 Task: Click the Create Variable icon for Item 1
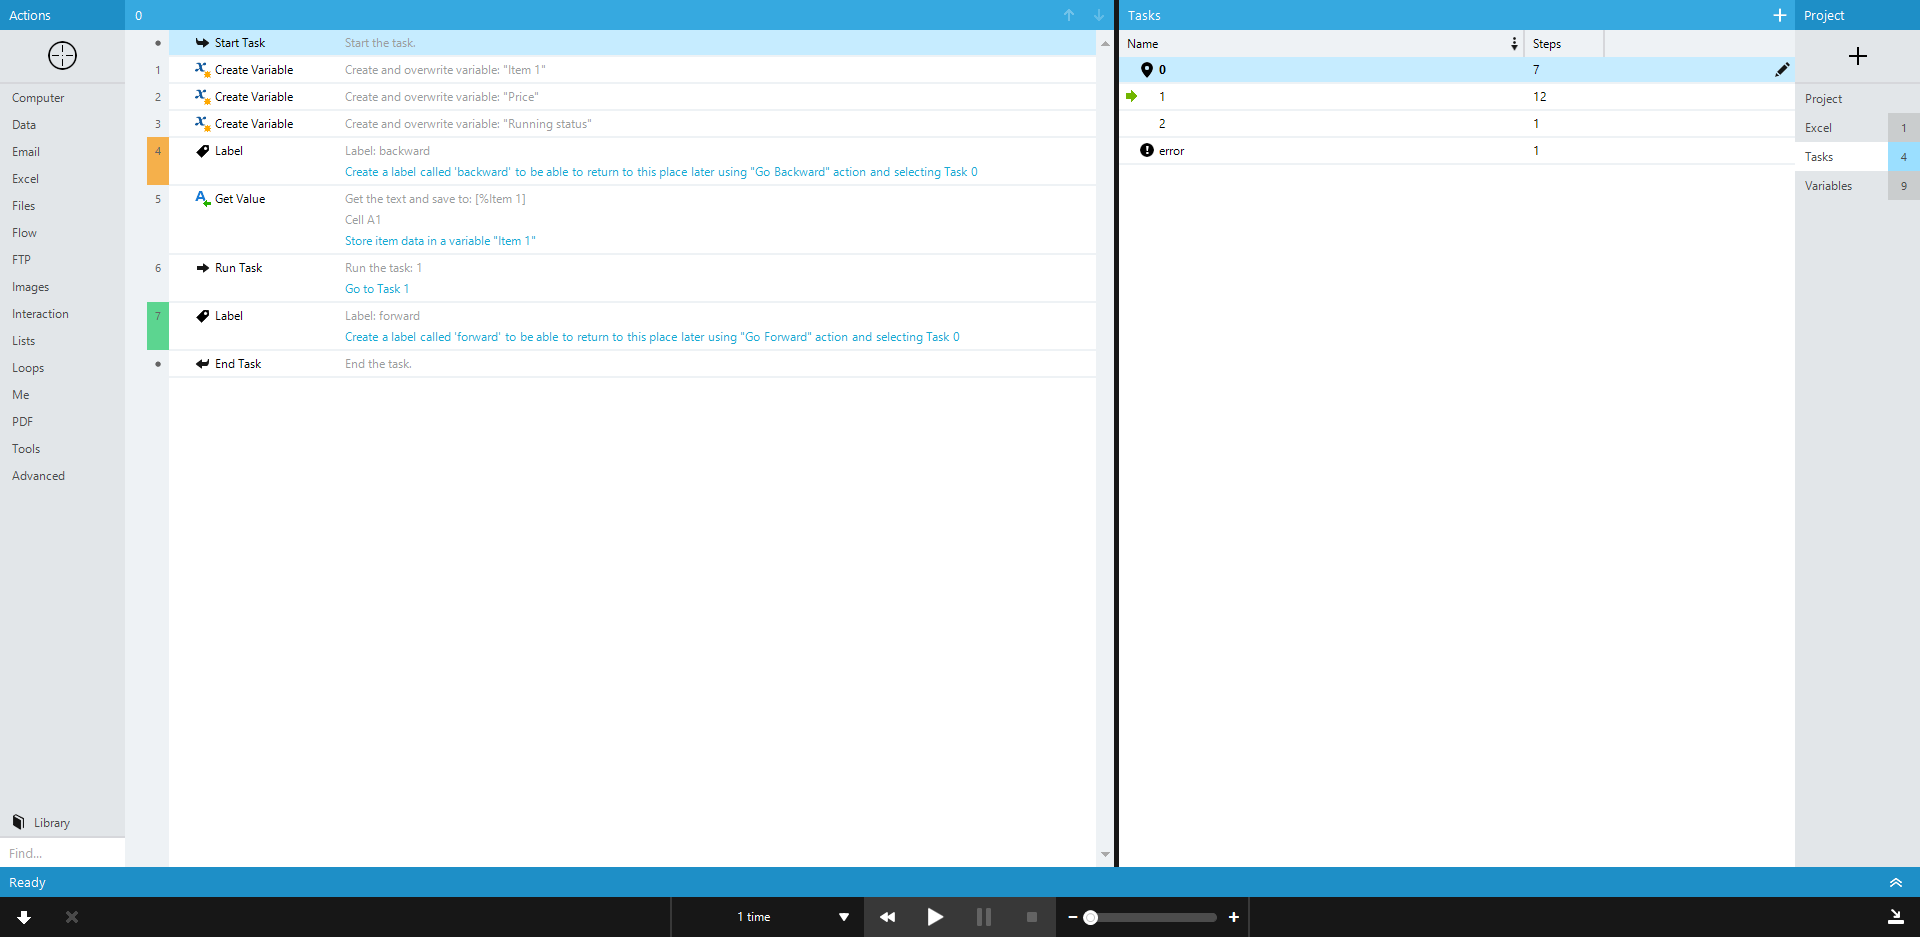[x=202, y=69]
